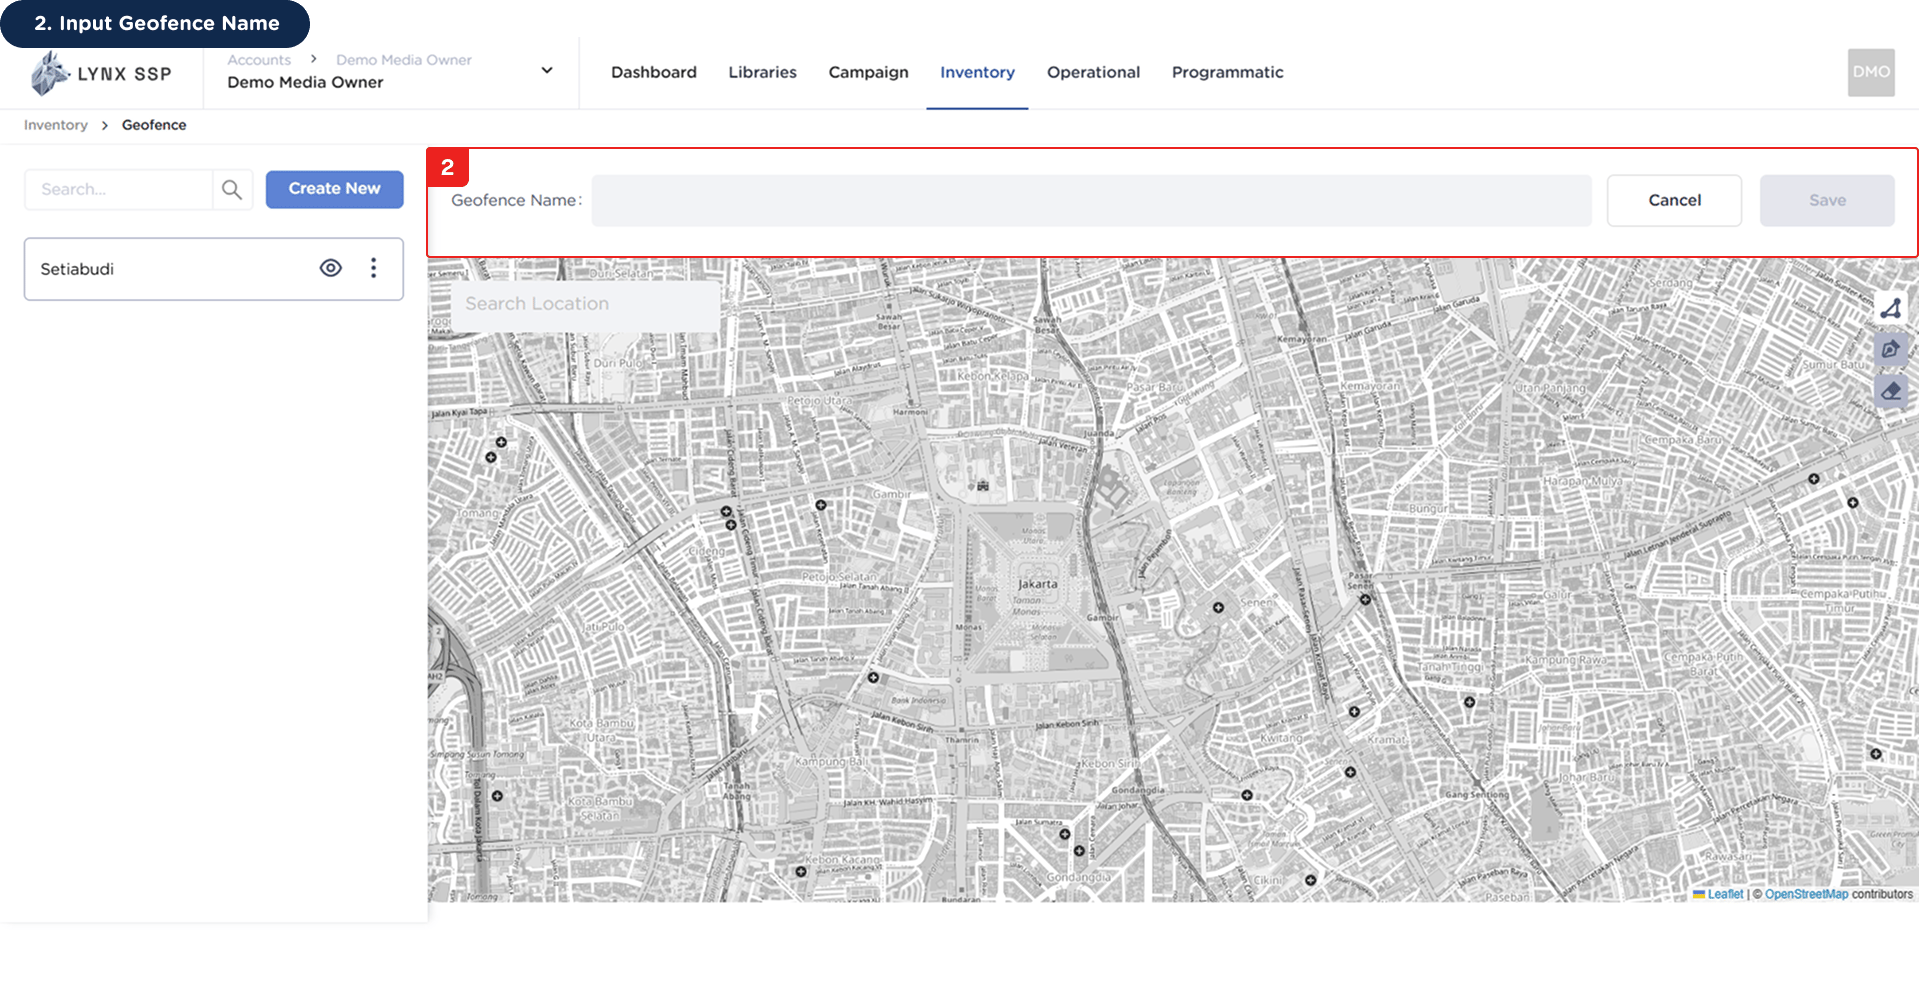Image resolution: width=1919 pixels, height=984 pixels.
Task: Click the Create New button
Action: 334,189
